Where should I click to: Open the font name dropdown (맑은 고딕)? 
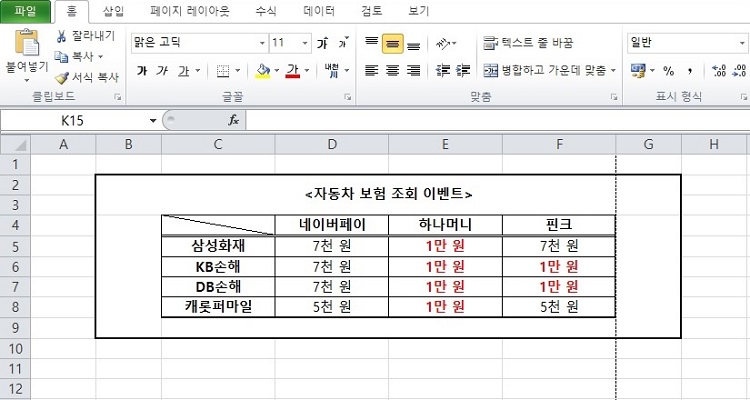click(x=262, y=44)
